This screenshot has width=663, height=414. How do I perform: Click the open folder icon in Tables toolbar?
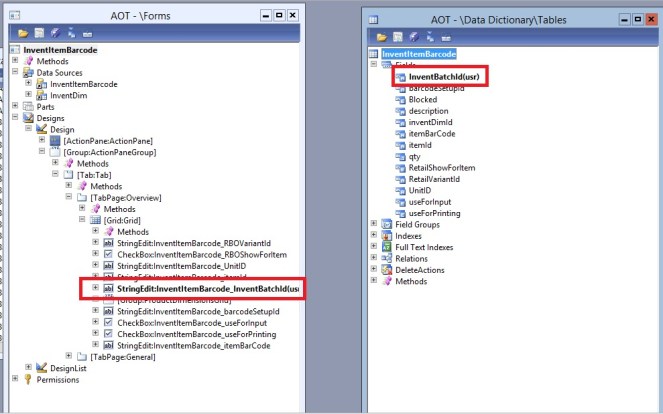tap(383, 36)
